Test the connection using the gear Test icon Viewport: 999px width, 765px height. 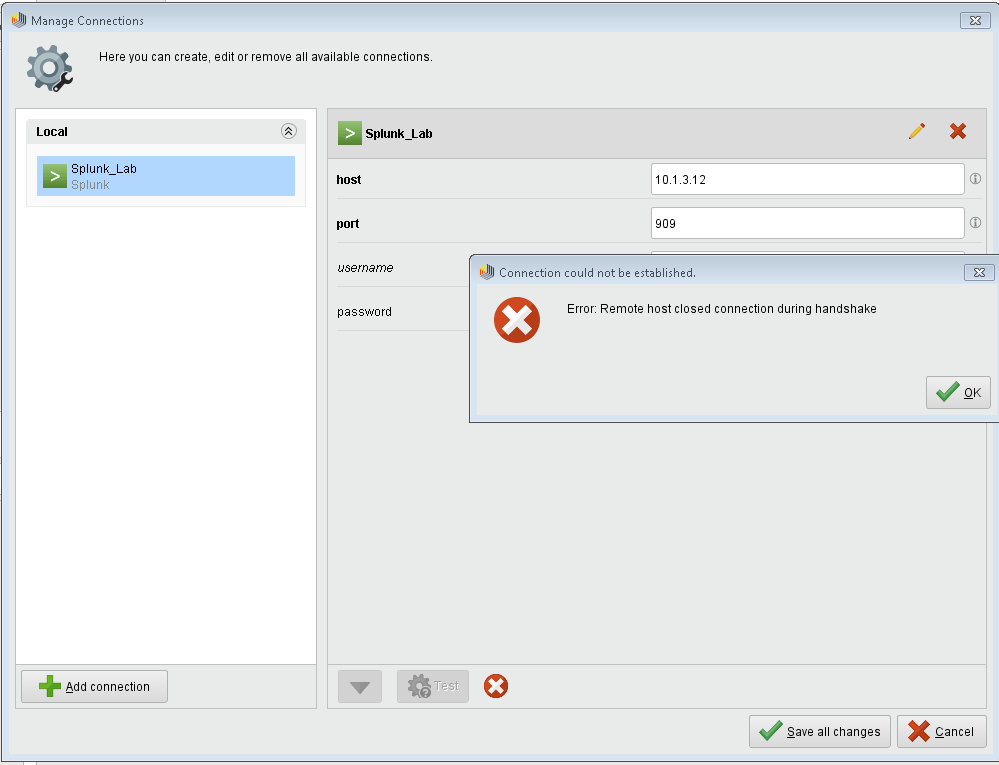432,686
